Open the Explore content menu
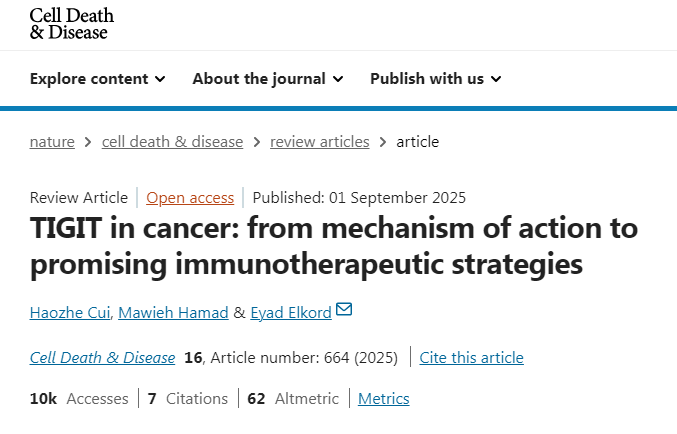Screen dimensions: 677x434 click(x=89, y=79)
